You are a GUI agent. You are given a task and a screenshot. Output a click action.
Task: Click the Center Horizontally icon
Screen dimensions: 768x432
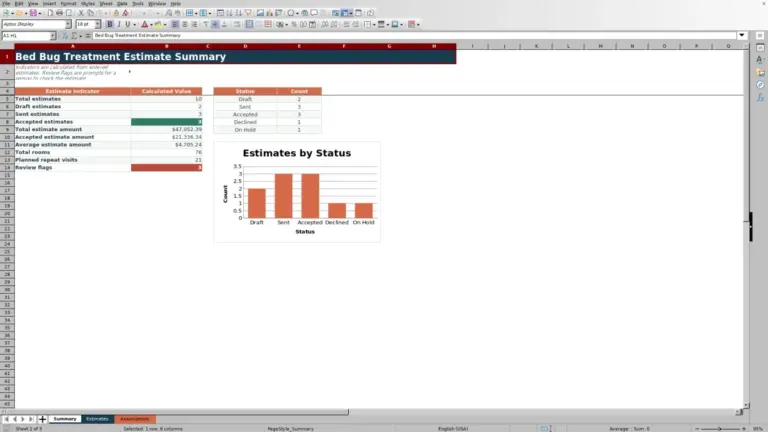coord(185,24)
